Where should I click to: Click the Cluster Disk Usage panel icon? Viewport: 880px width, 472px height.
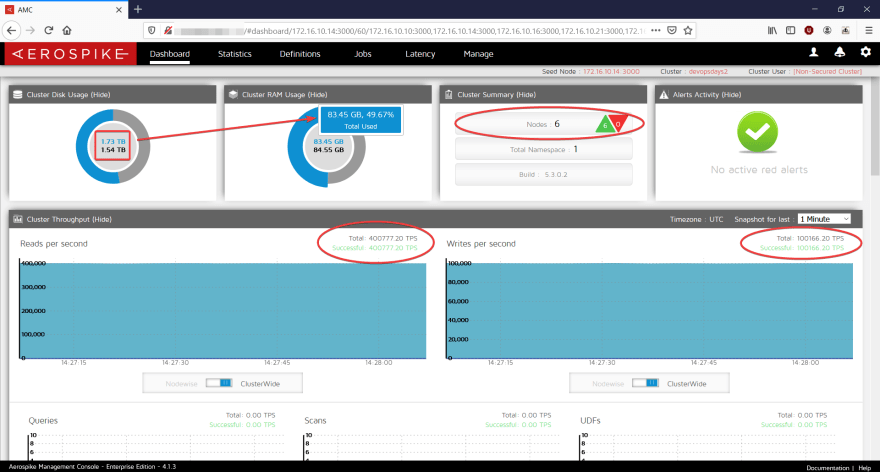(x=17, y=94)
